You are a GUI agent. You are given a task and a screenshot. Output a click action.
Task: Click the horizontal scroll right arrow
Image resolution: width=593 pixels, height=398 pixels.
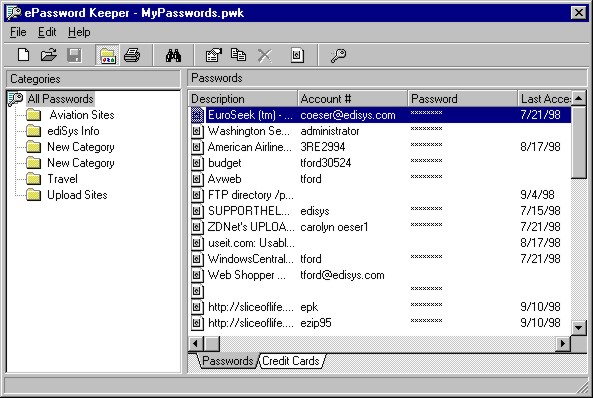coord(563,344)
